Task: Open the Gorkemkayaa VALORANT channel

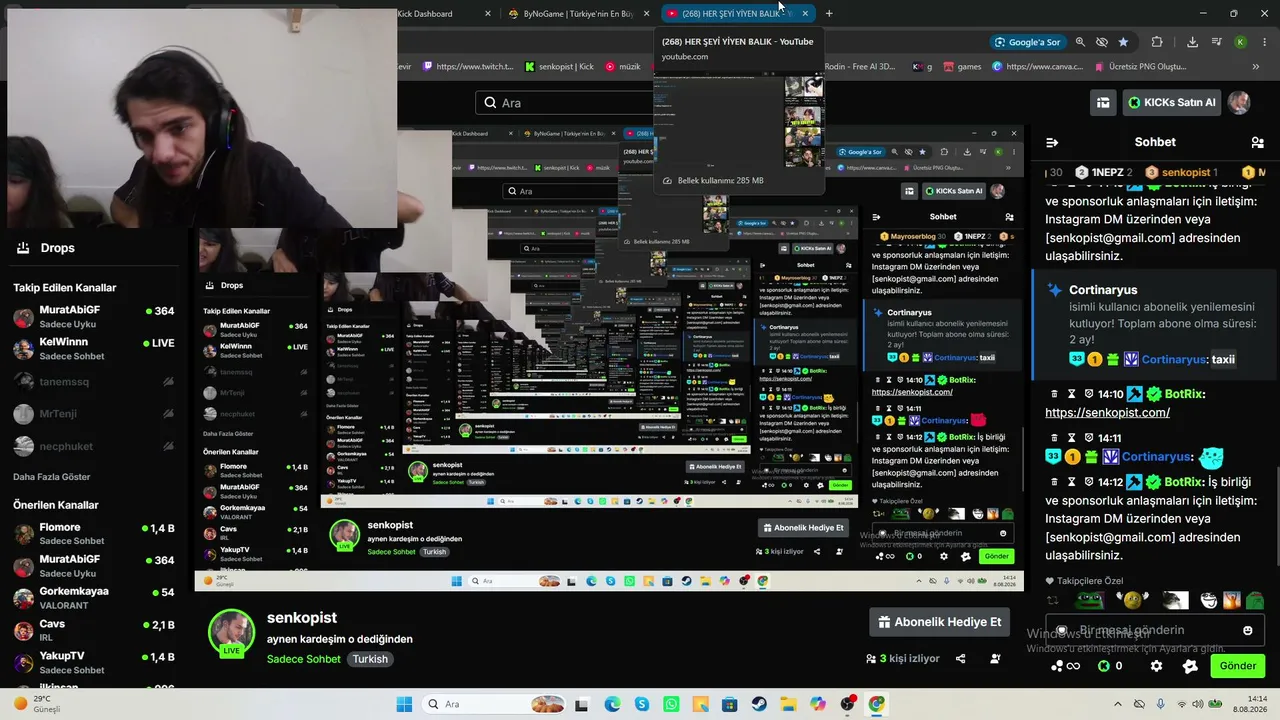Action: click(94, 598)
